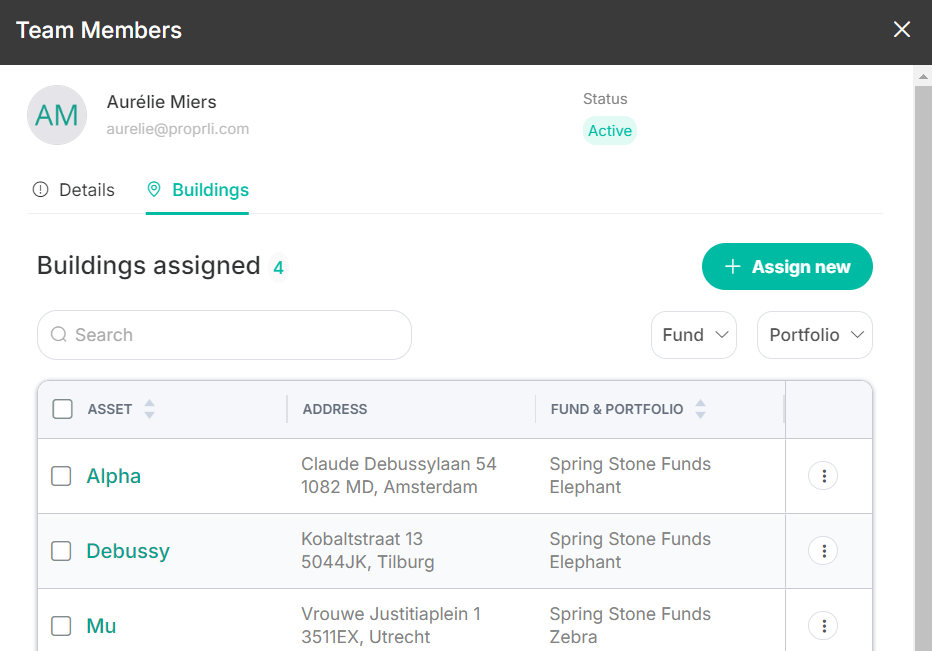Check the Debussy row checkbox
Screen dimensions: 932x651
(x=61, y=551)
